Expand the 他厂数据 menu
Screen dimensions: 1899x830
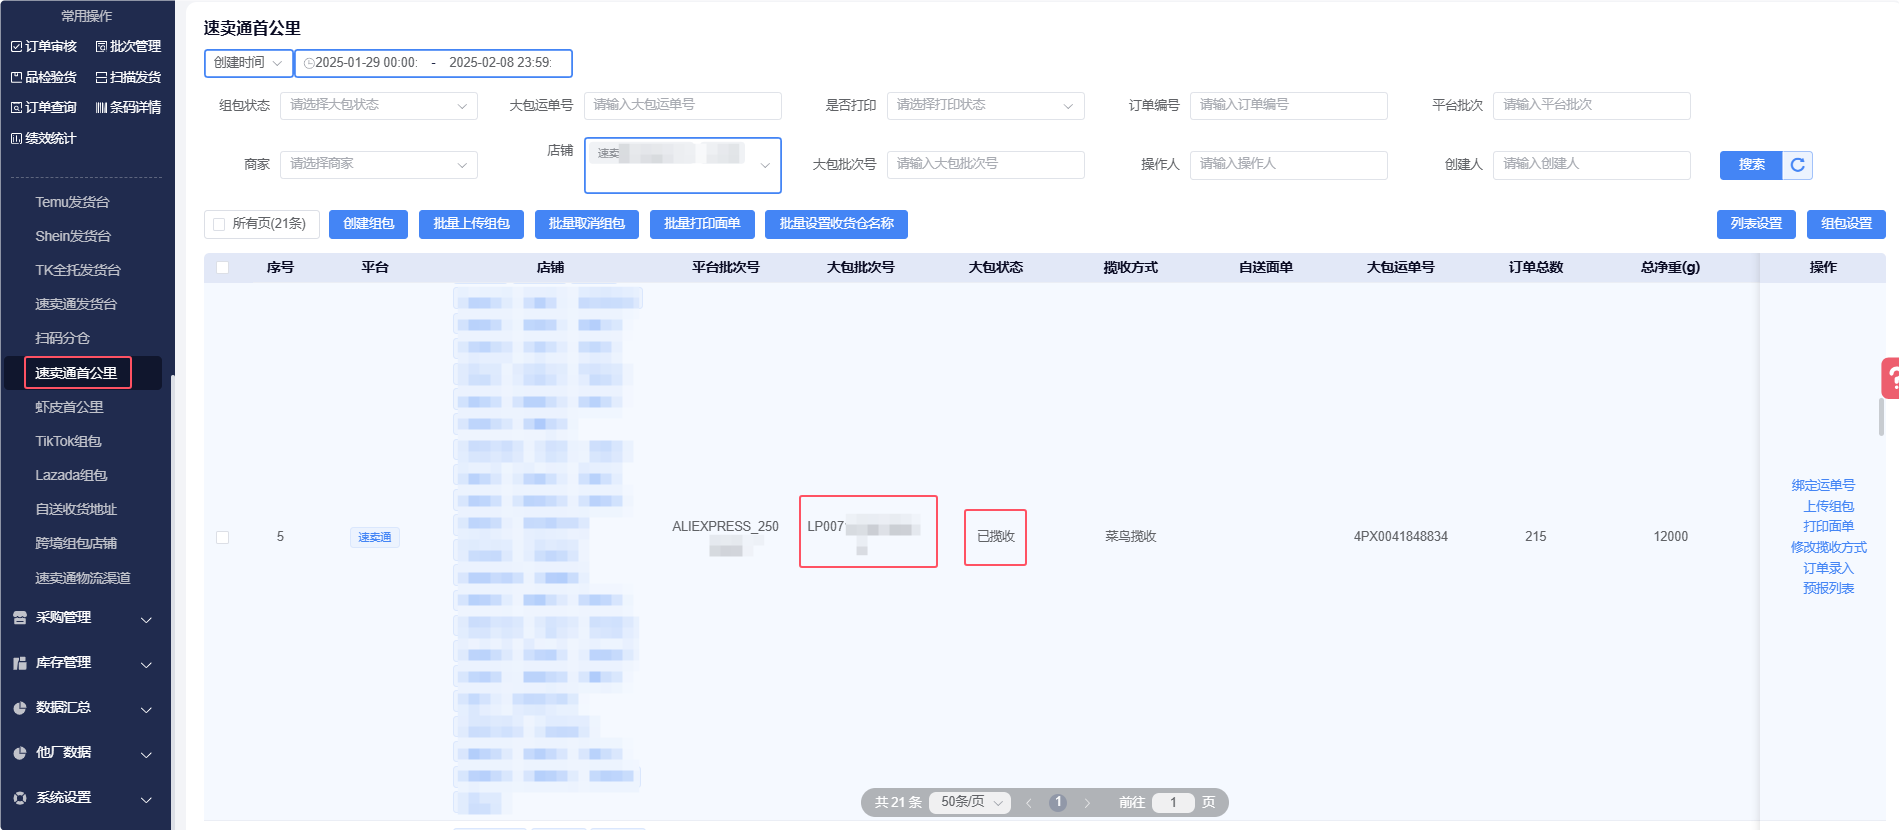[x=147, y=755]
